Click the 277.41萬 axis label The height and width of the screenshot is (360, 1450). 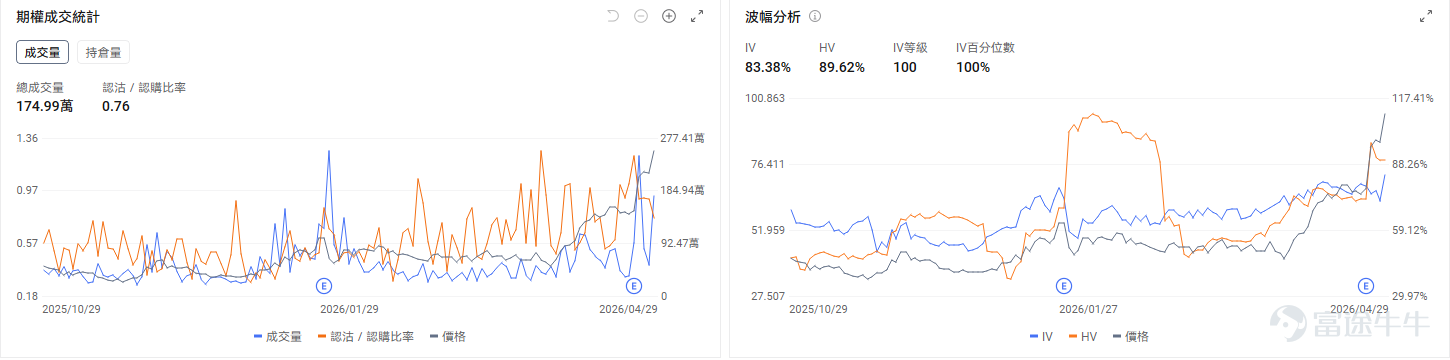tap(682, 138)
